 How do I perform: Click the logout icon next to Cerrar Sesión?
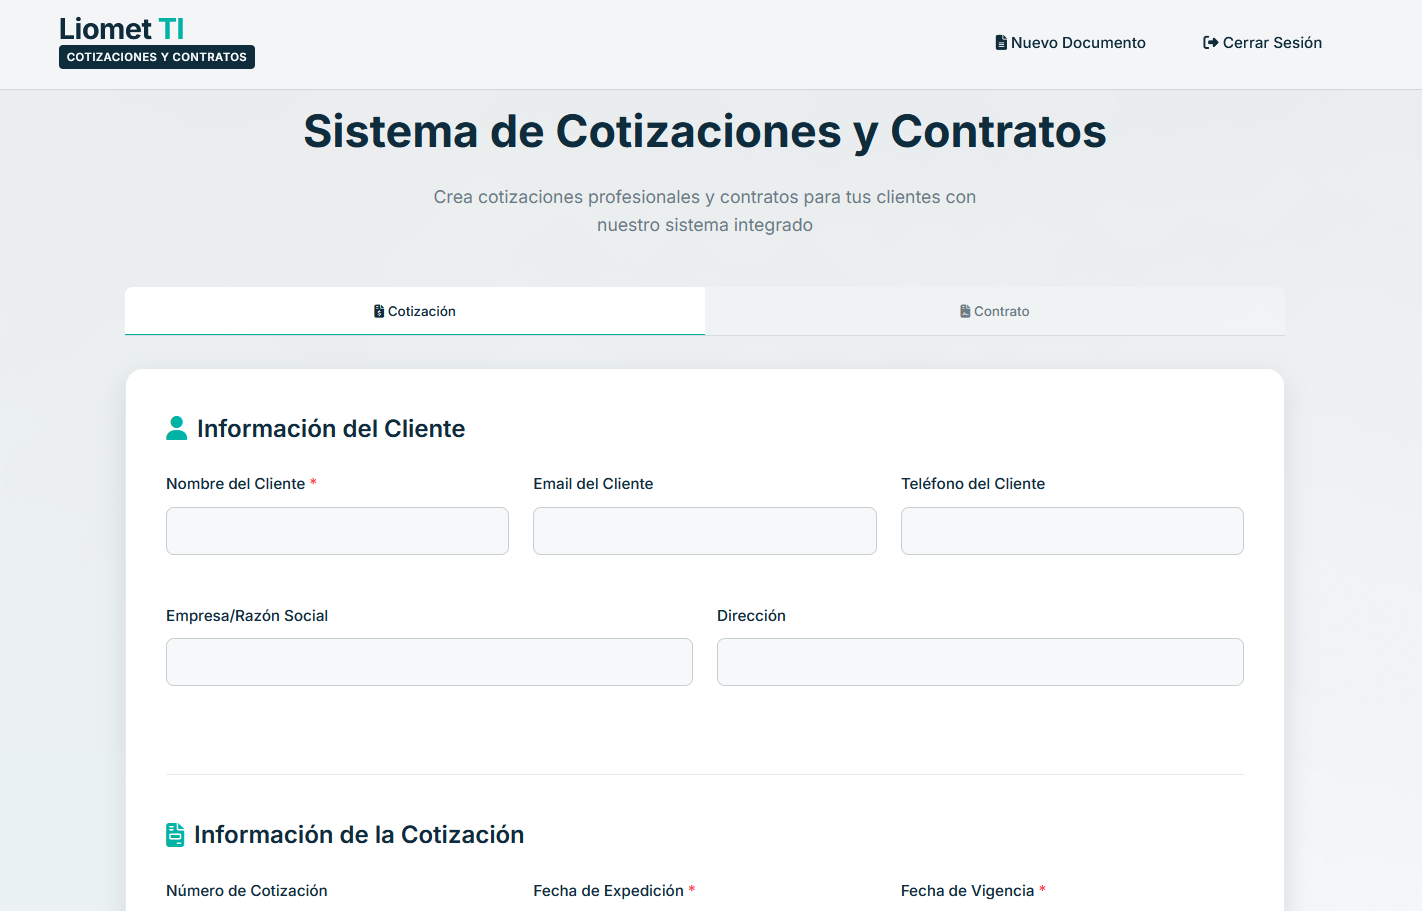(x=1209, y=41)
